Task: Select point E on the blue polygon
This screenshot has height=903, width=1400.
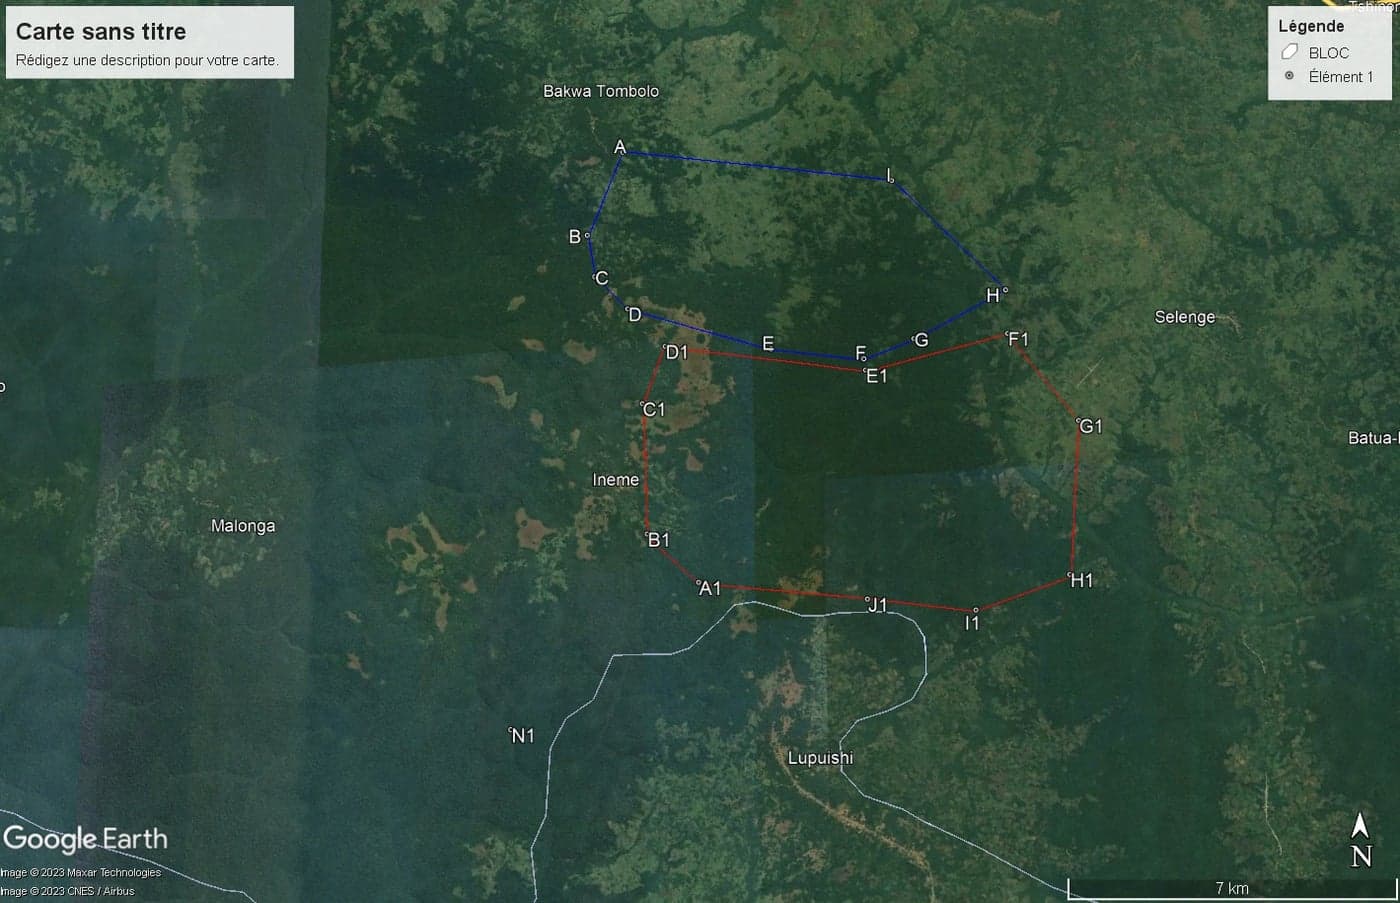Action: (768, 344)
